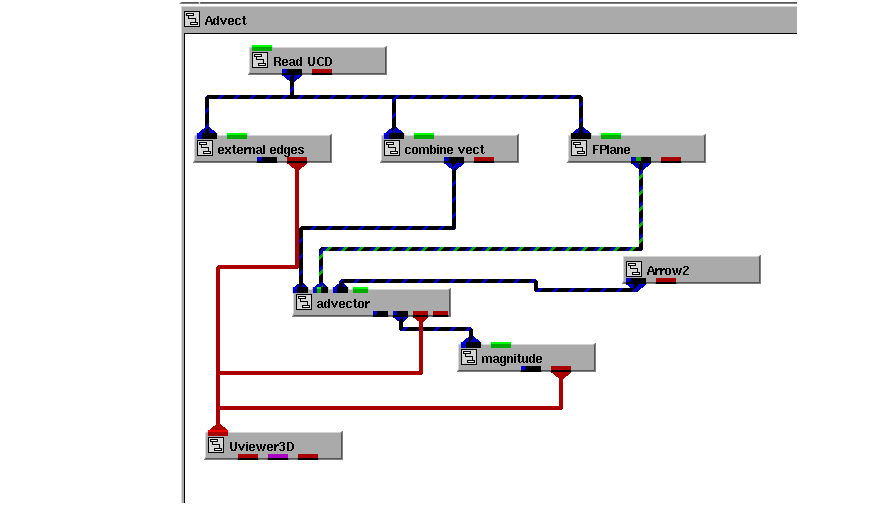Select the advector module label
The image size is (893, 509).
[343, 303]
